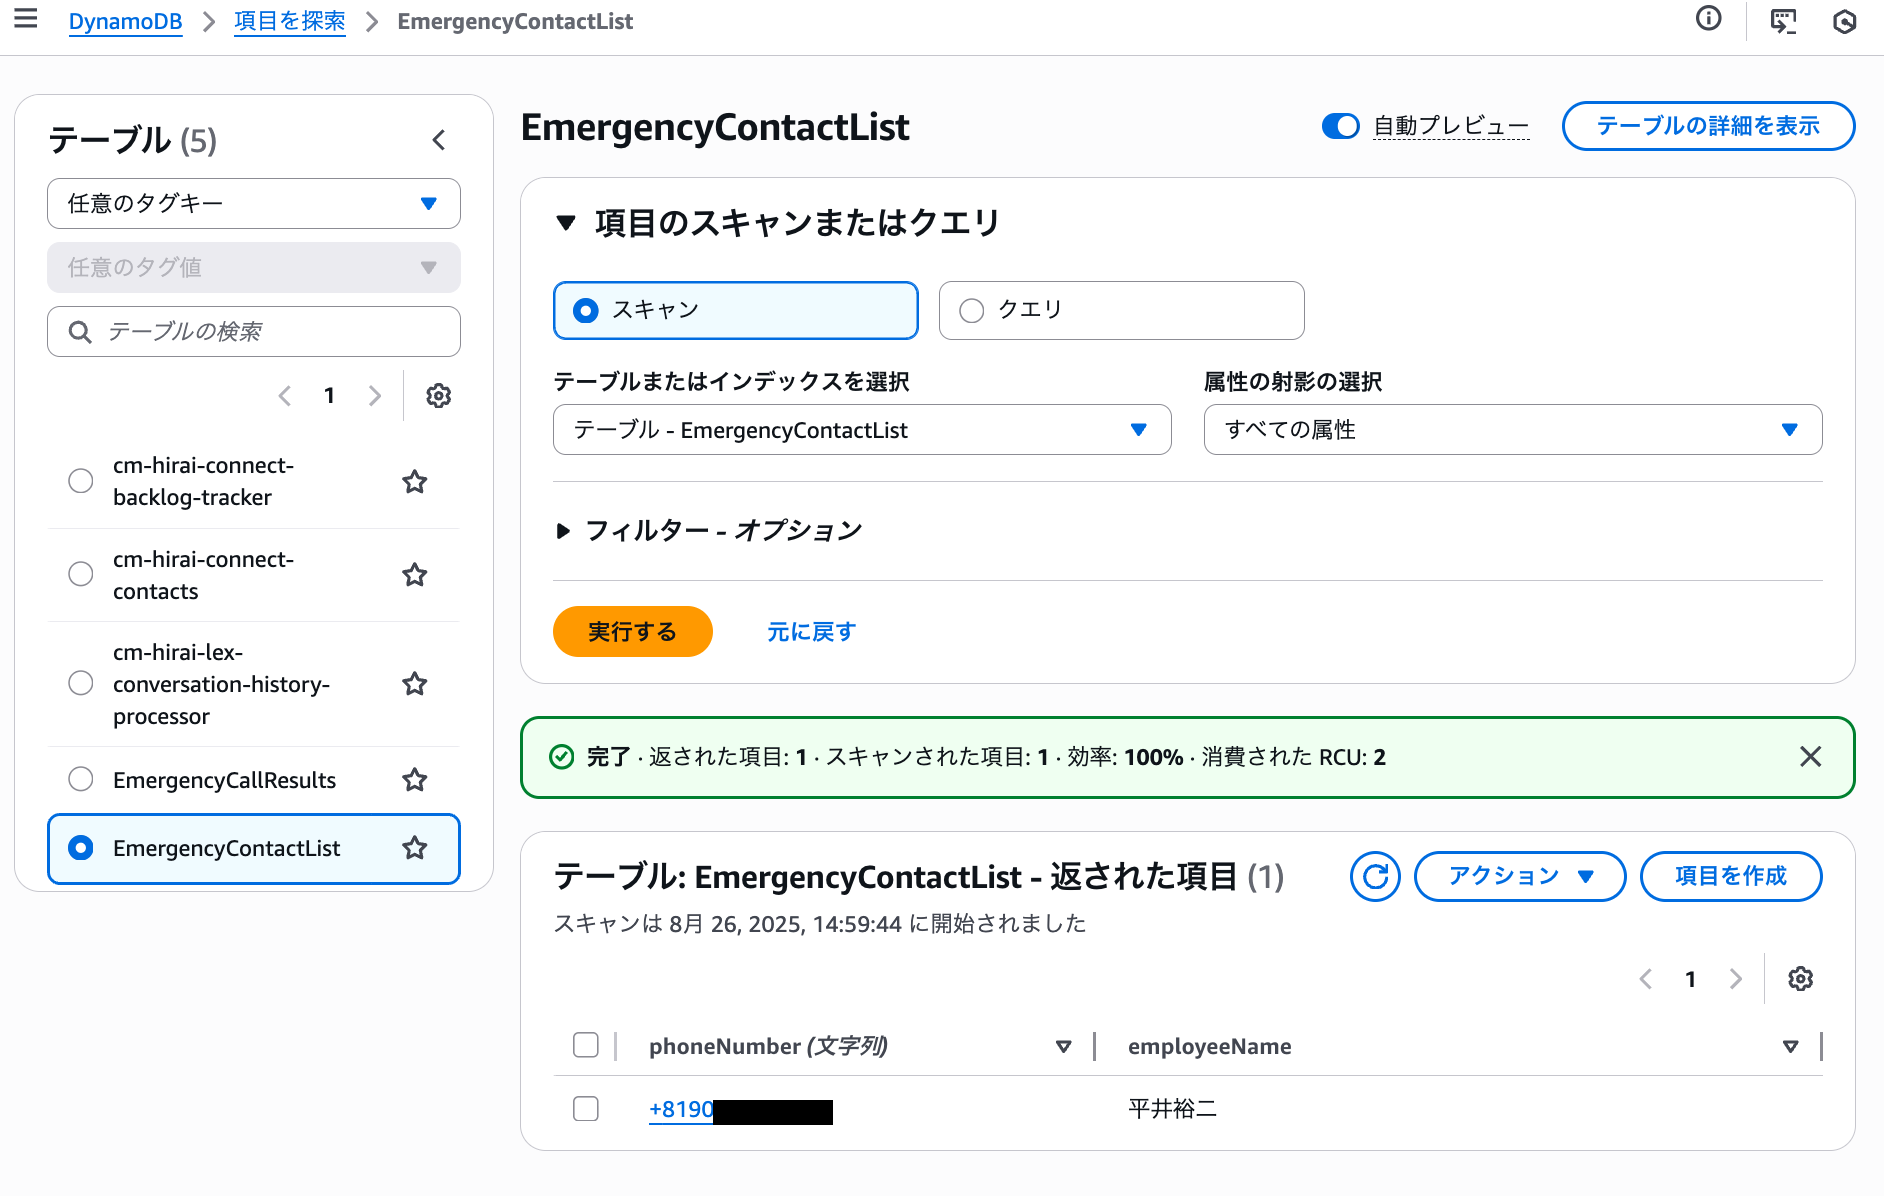Screen dimensions: 1884x1196
Task: Click the EmergencyContactList radio button
Action: tap(81, 848)
